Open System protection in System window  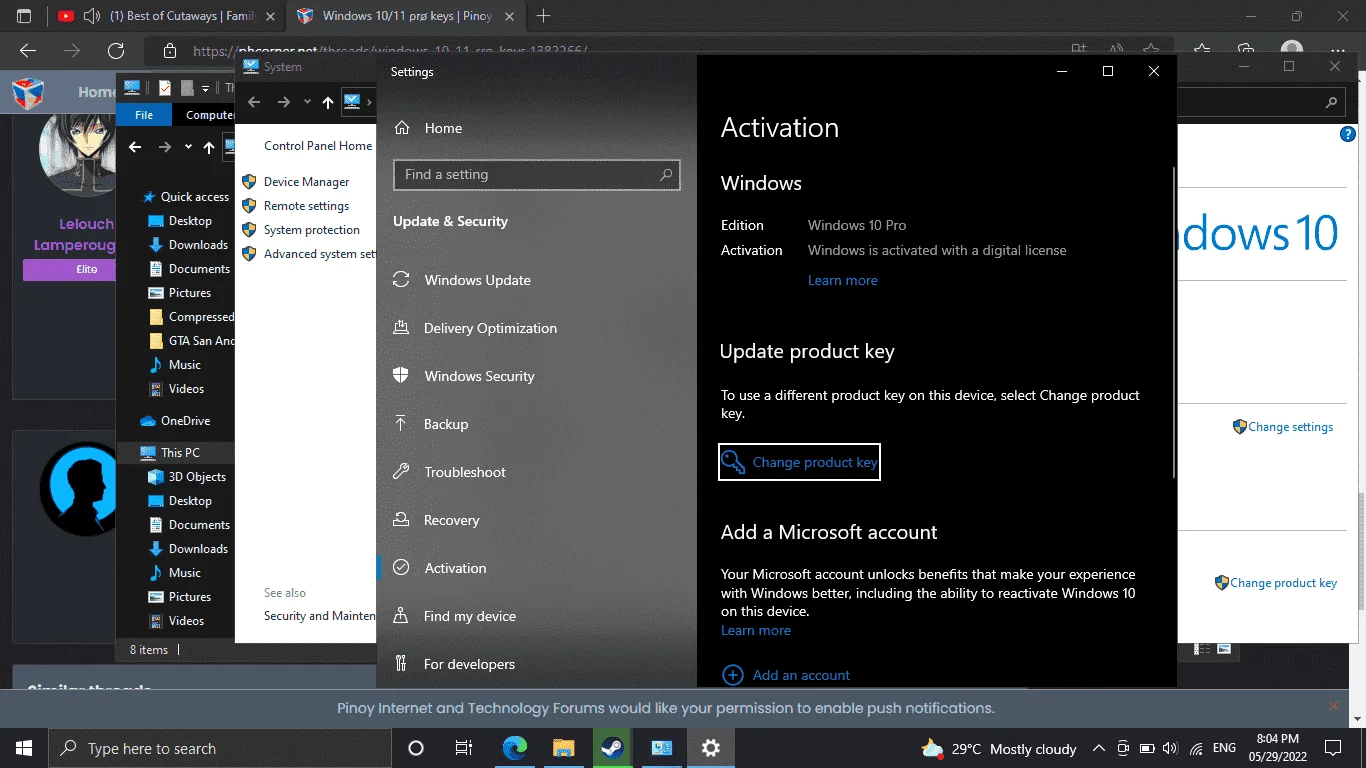[x=312, y=230]
